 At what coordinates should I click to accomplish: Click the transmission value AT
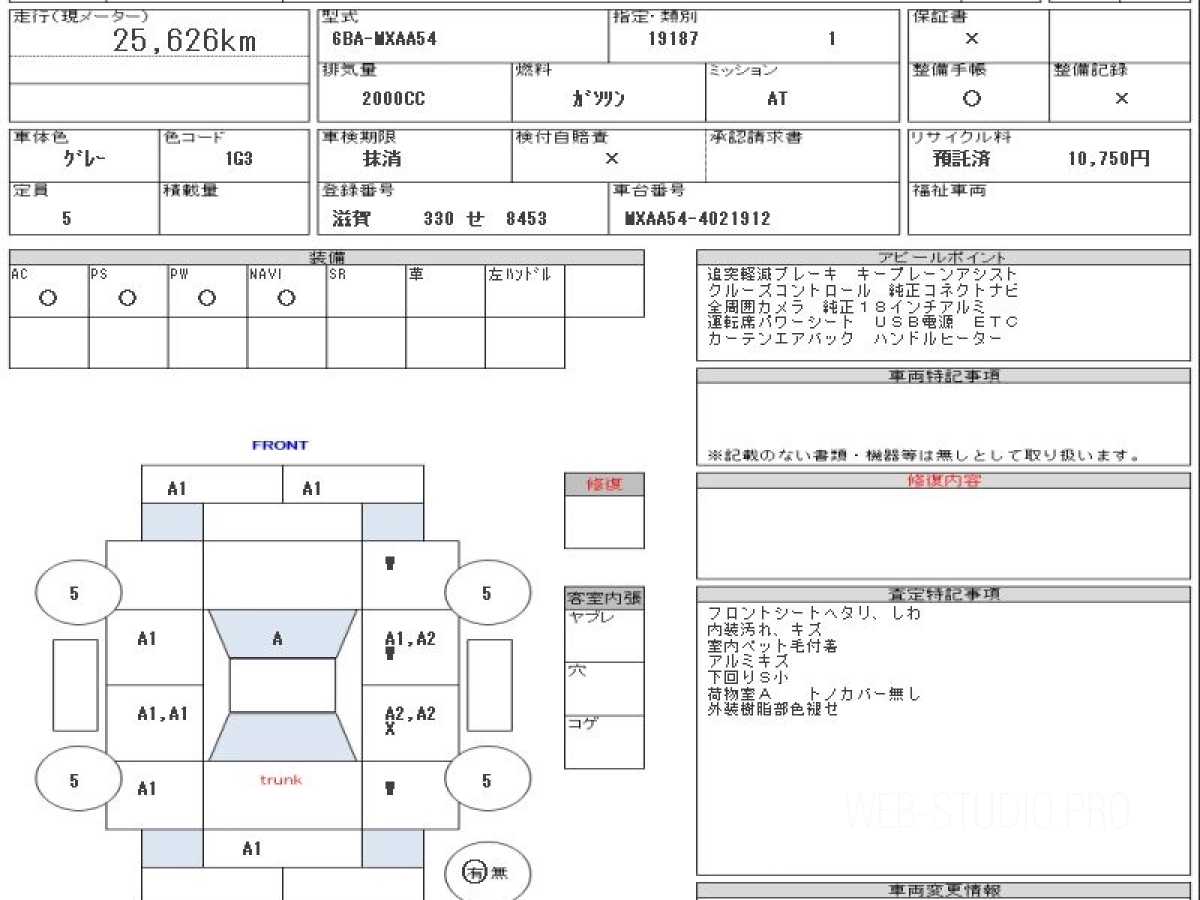[777, 98]
